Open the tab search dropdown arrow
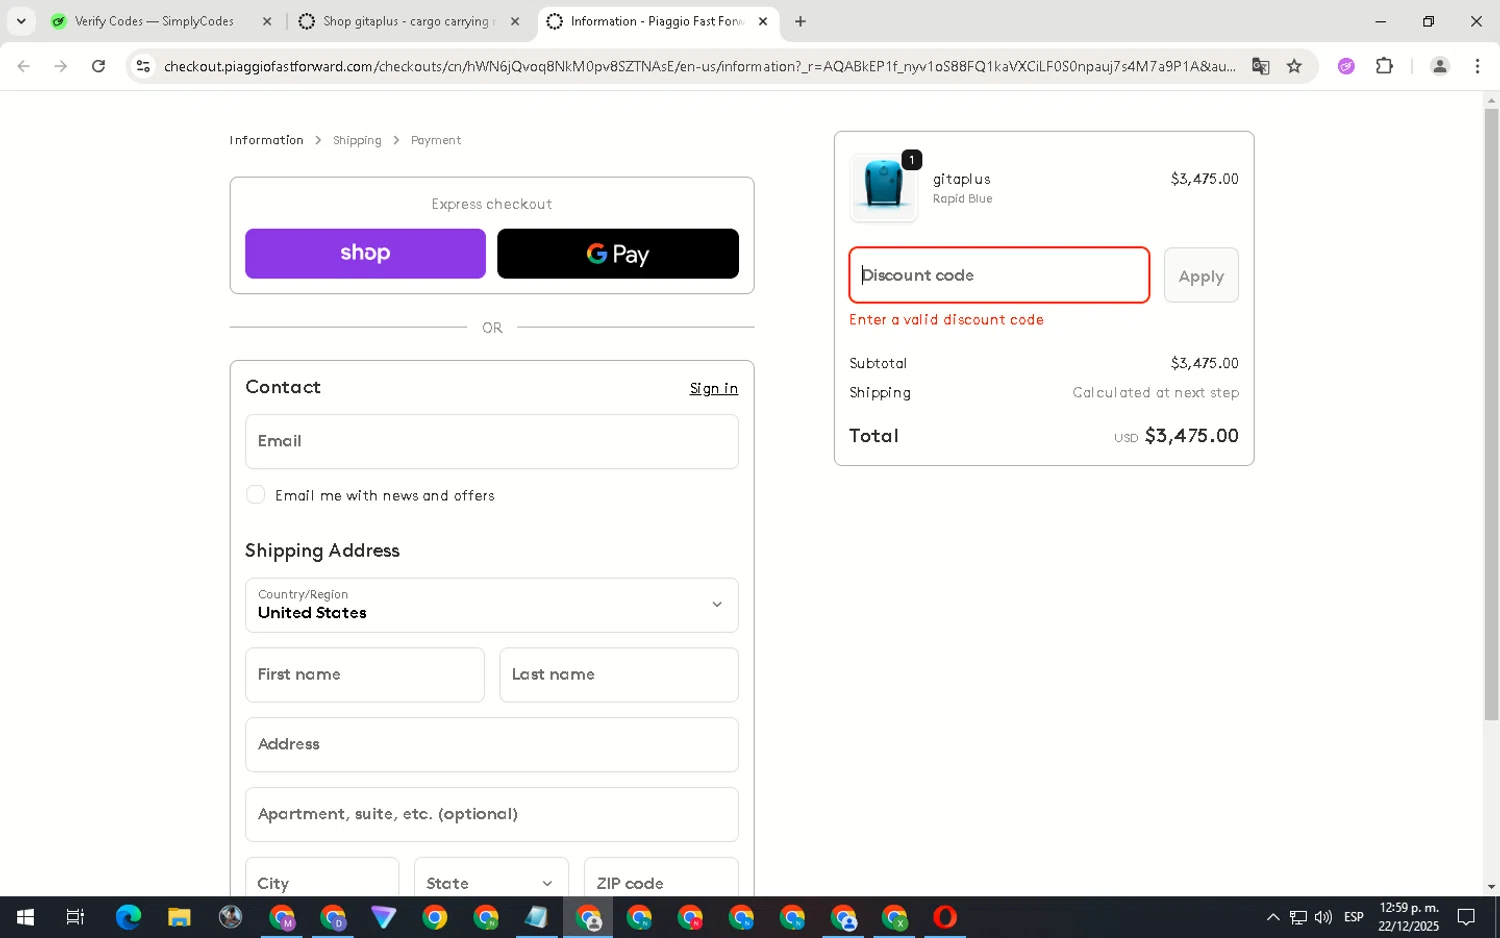 tap(21, 21)
